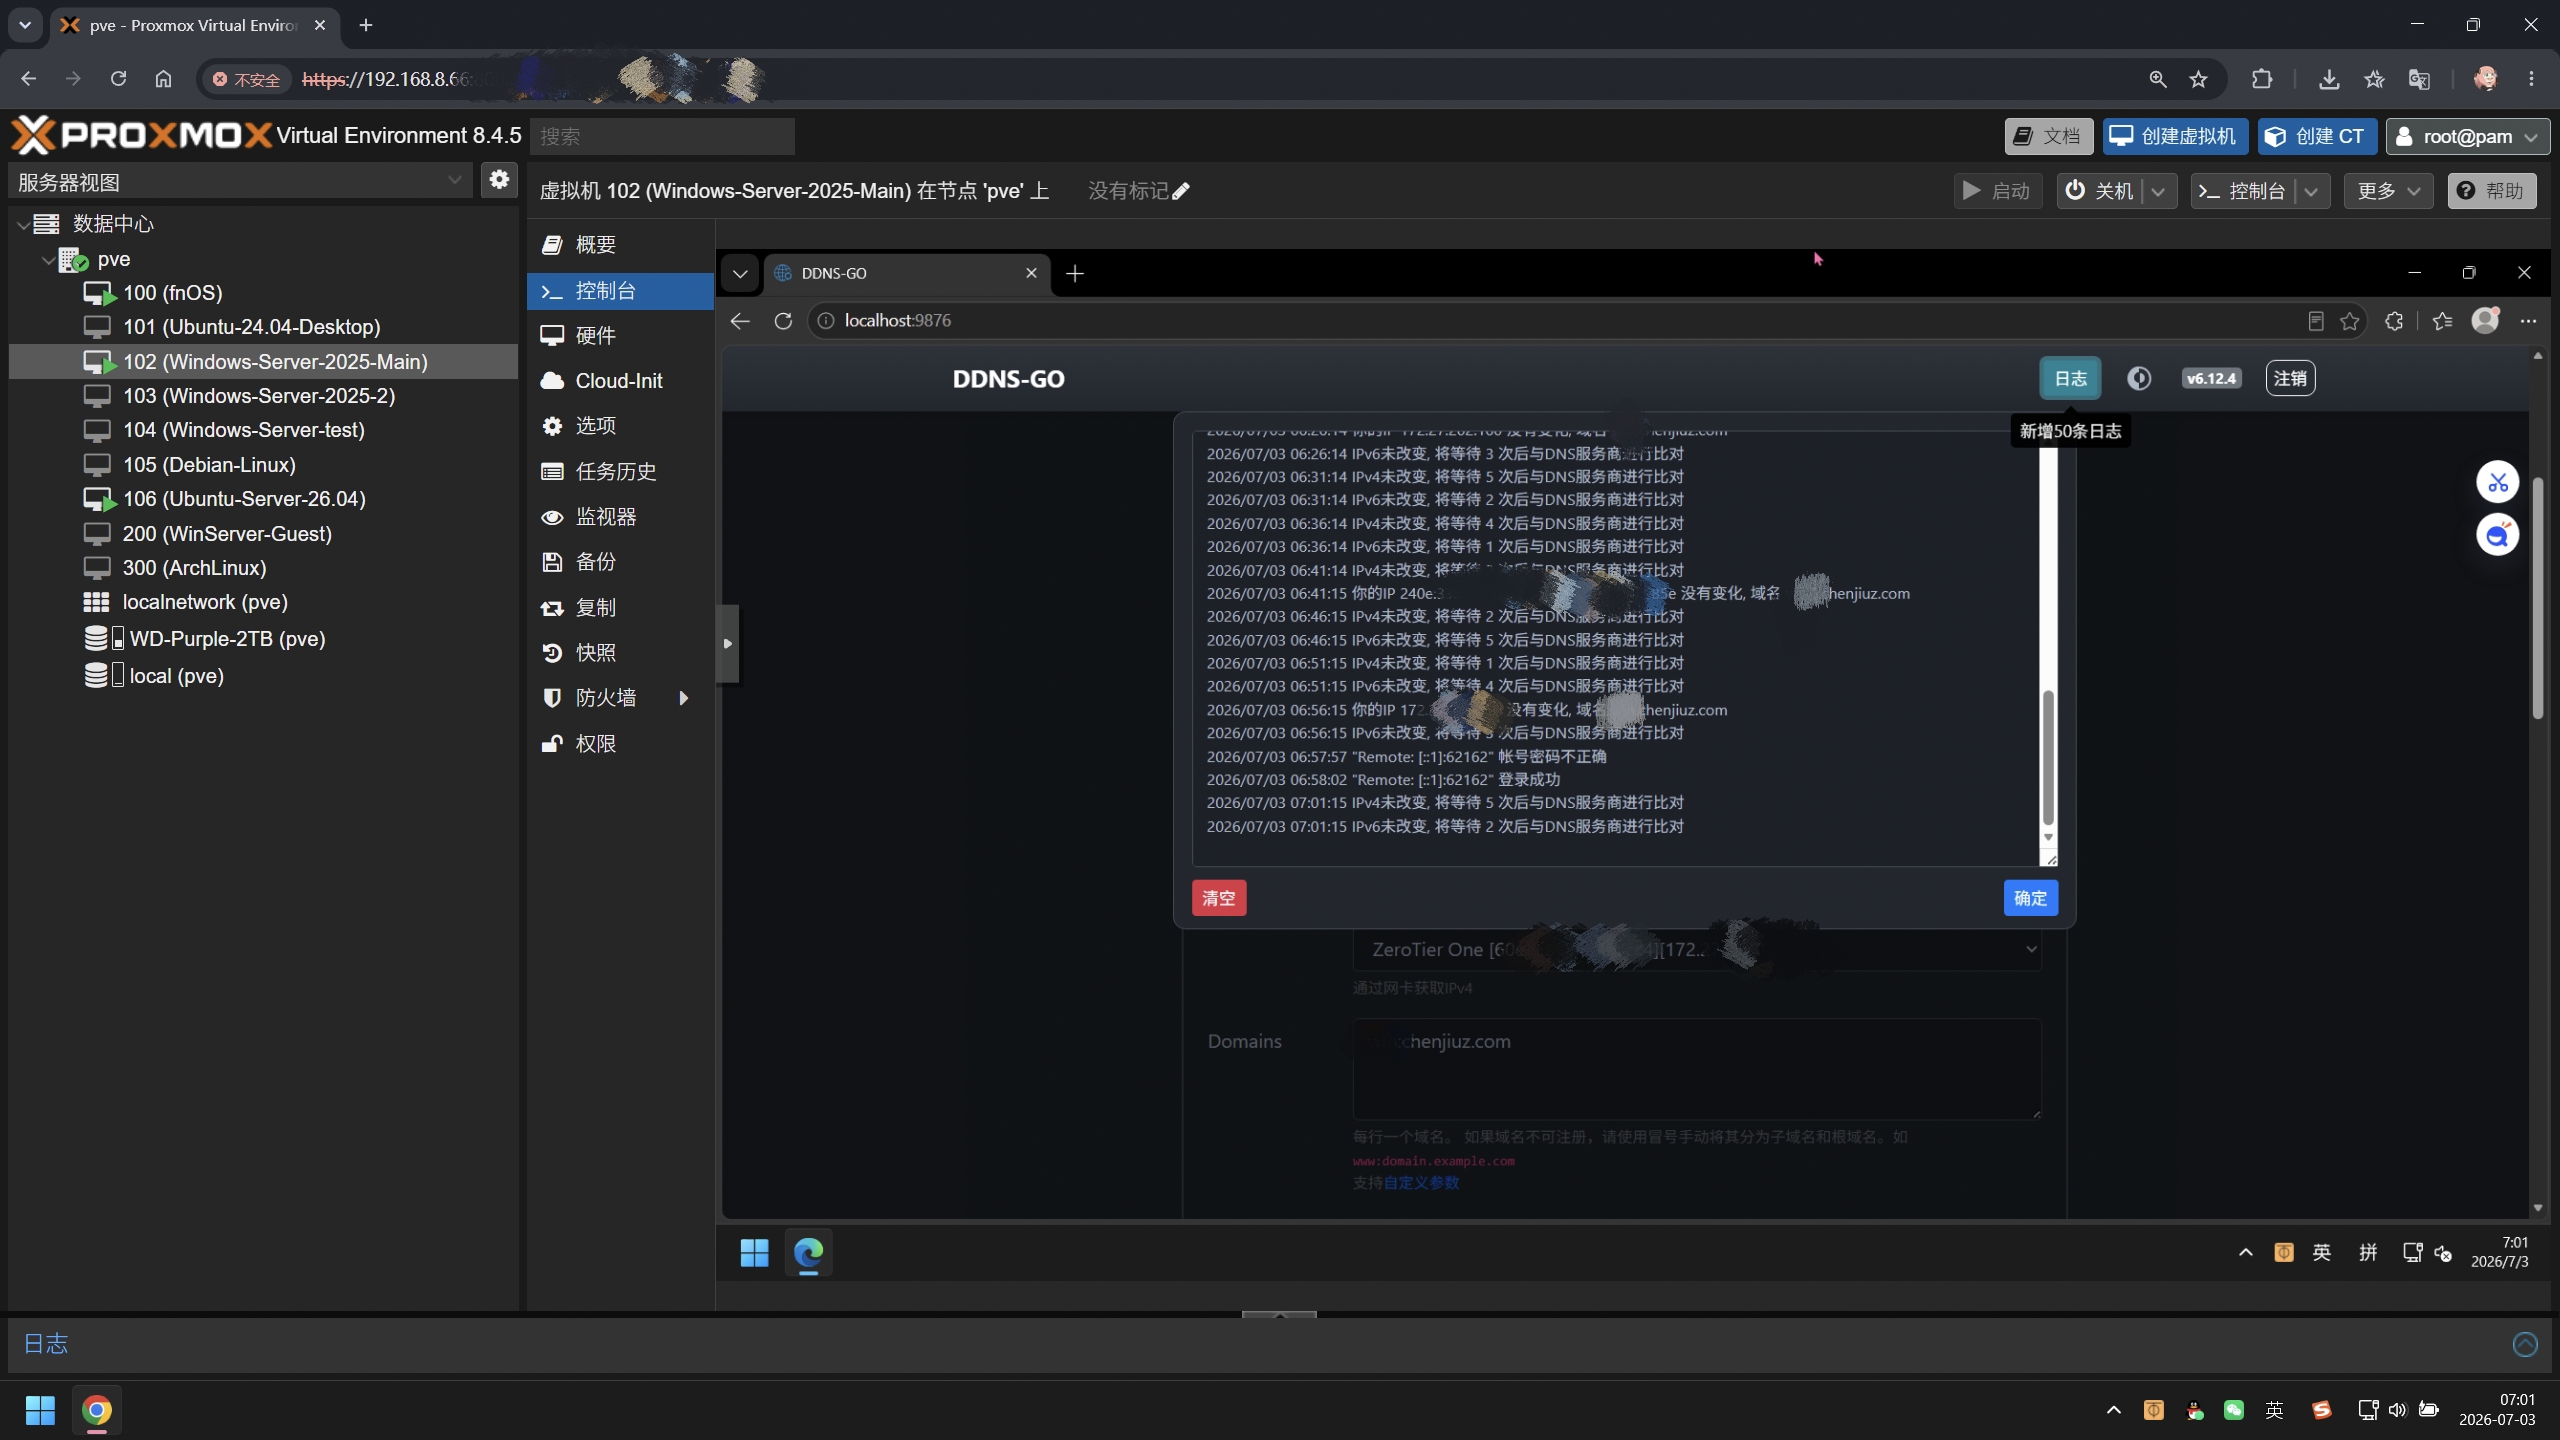Open the root@pam user menu

[x=2467, y=136]
